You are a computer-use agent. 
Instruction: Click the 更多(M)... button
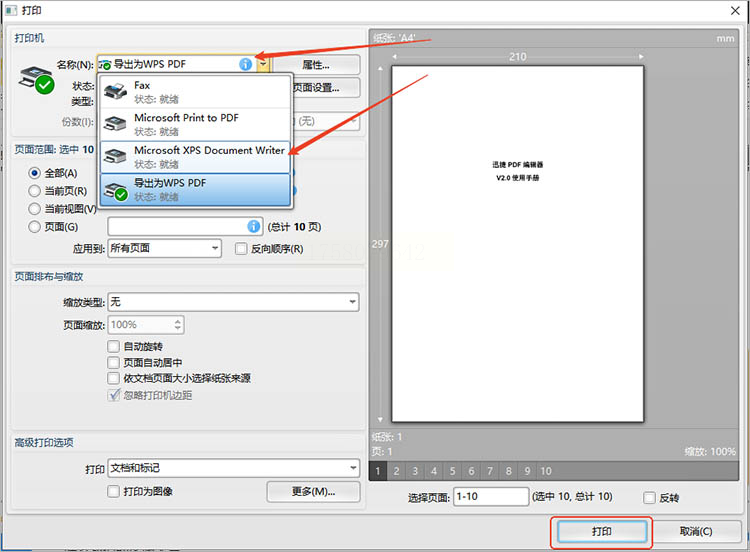[313, 491]
